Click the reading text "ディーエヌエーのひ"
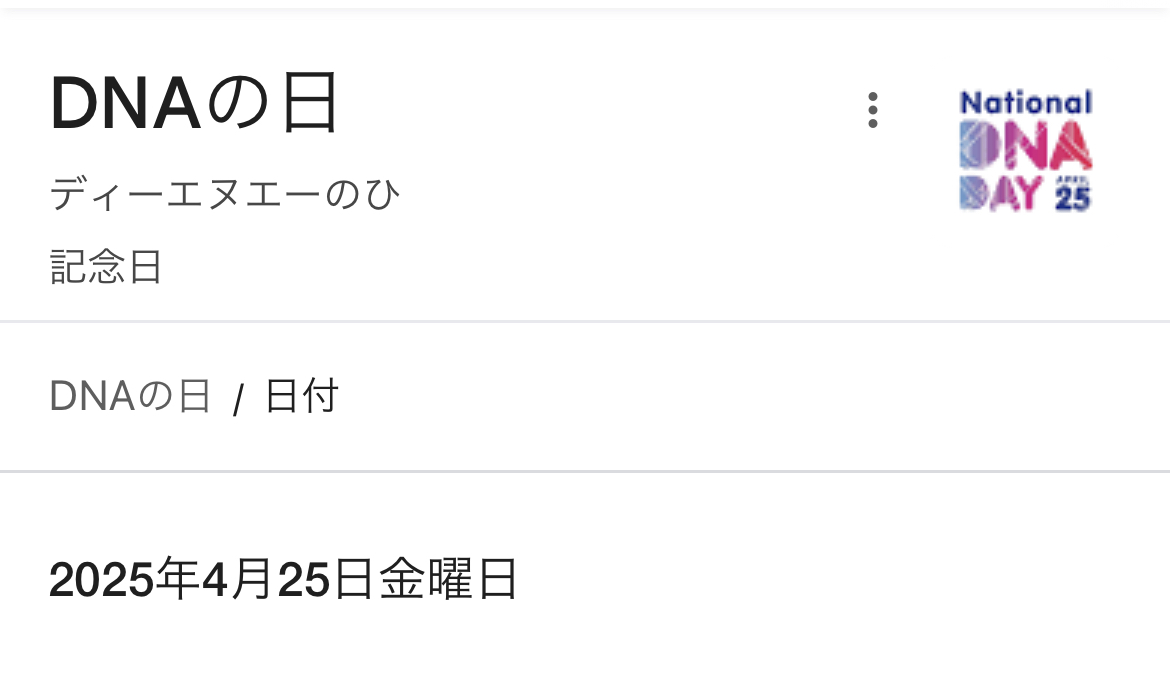 tap(225, 194)
